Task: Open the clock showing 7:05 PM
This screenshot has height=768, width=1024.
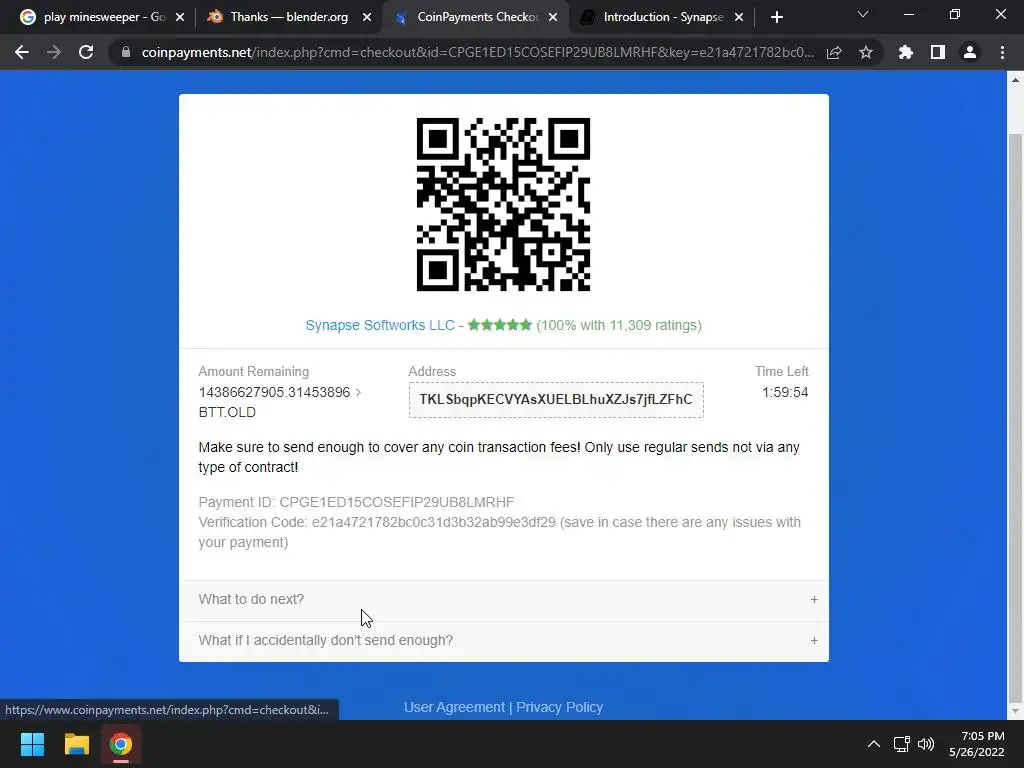Action: 977,744
